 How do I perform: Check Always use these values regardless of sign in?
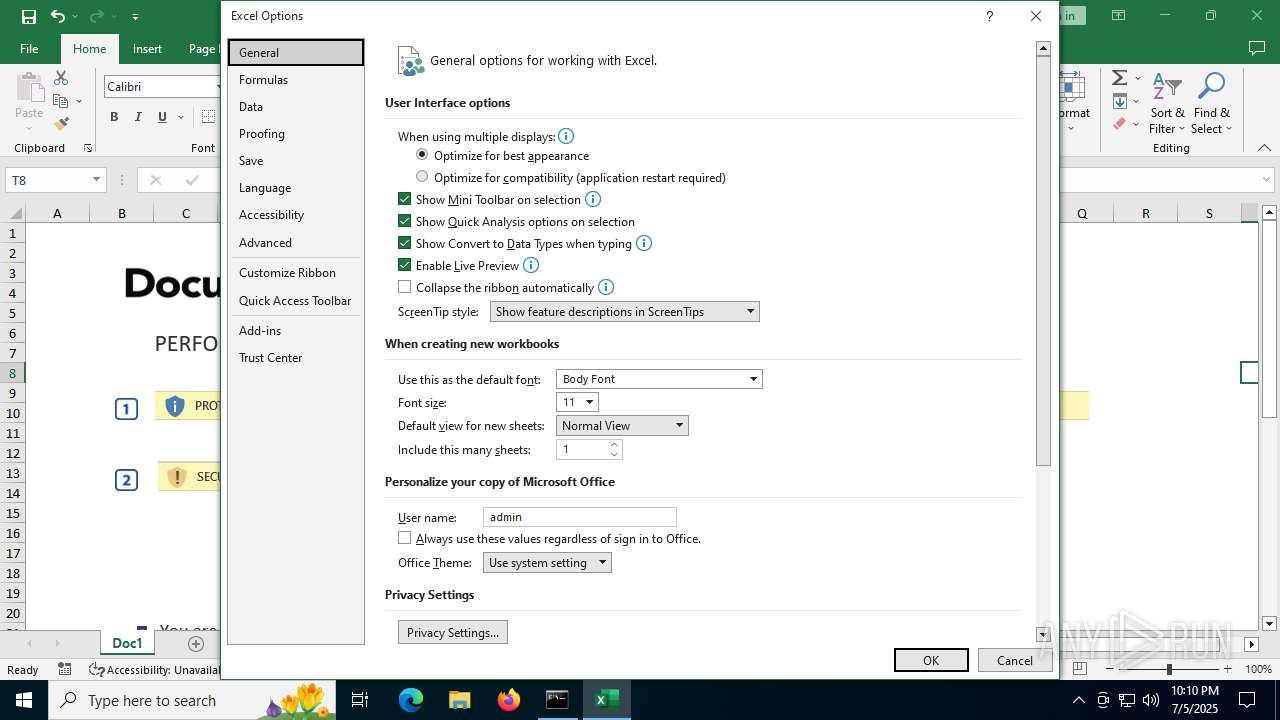[404, 538]
